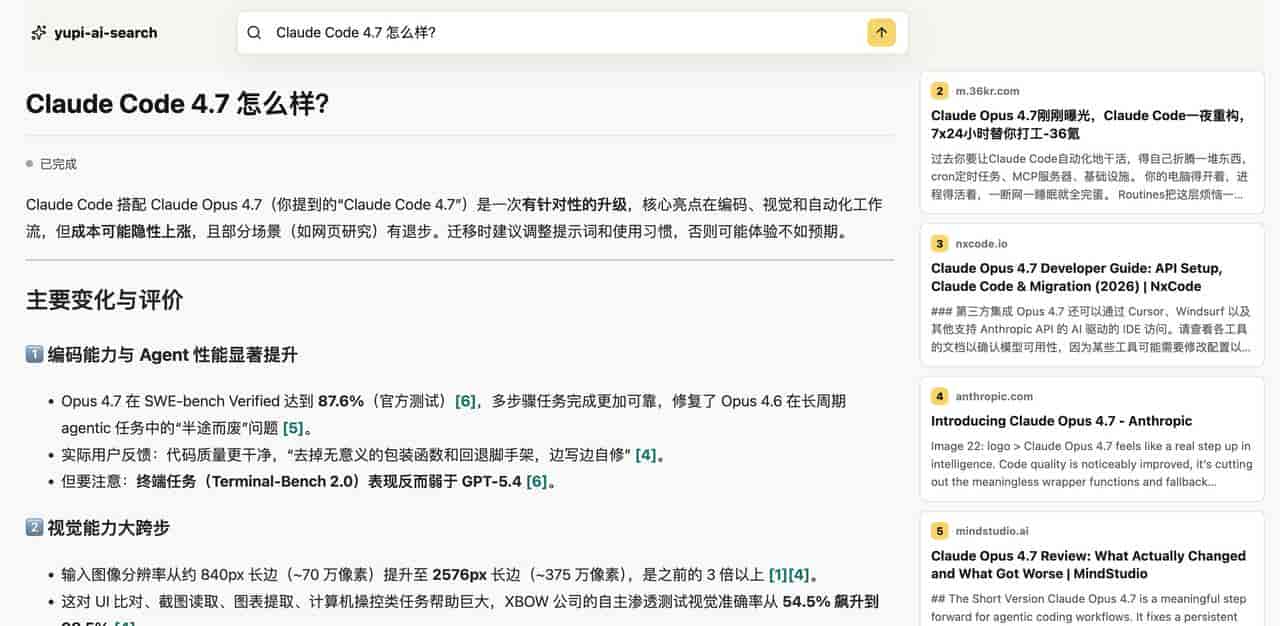Click the nxcode.io domain label
Screen dimensions: 1280x626
tap(981, 243)
